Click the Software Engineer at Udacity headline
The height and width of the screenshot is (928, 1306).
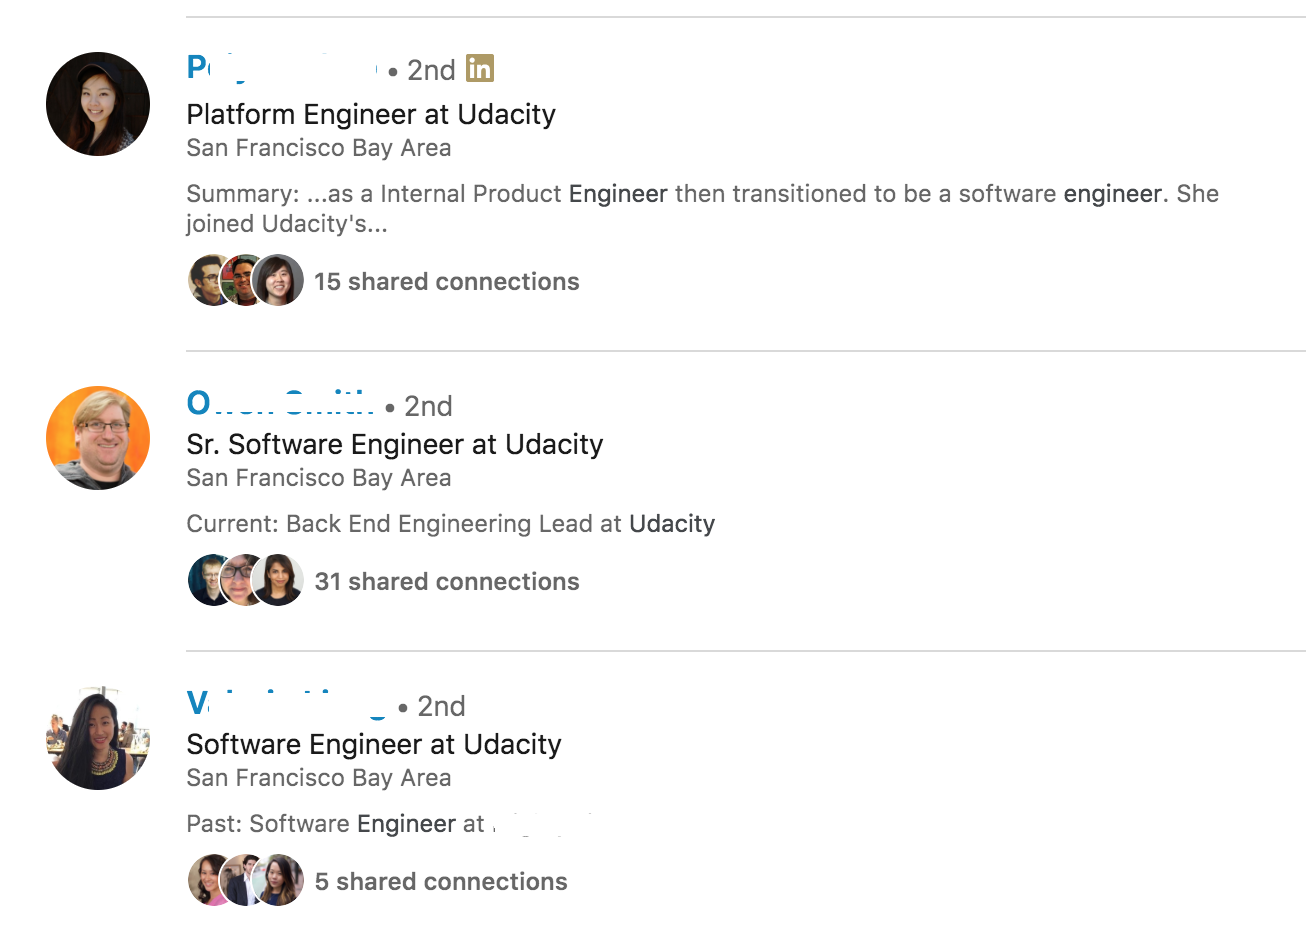coord(374,744)
